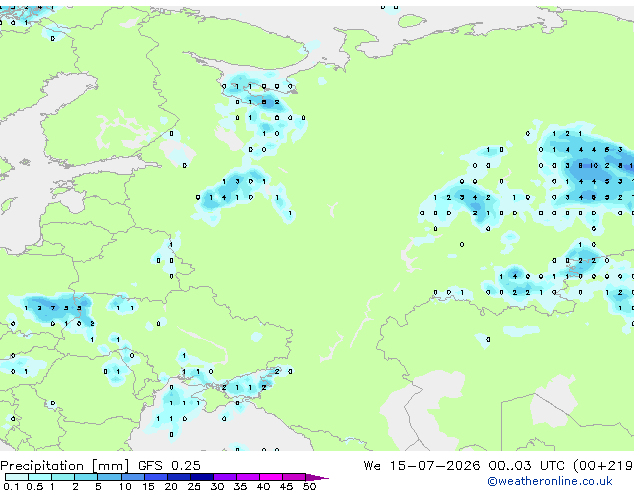
Task: Click the '0.1' legend scale label
Action: click(x=11, y=486)
